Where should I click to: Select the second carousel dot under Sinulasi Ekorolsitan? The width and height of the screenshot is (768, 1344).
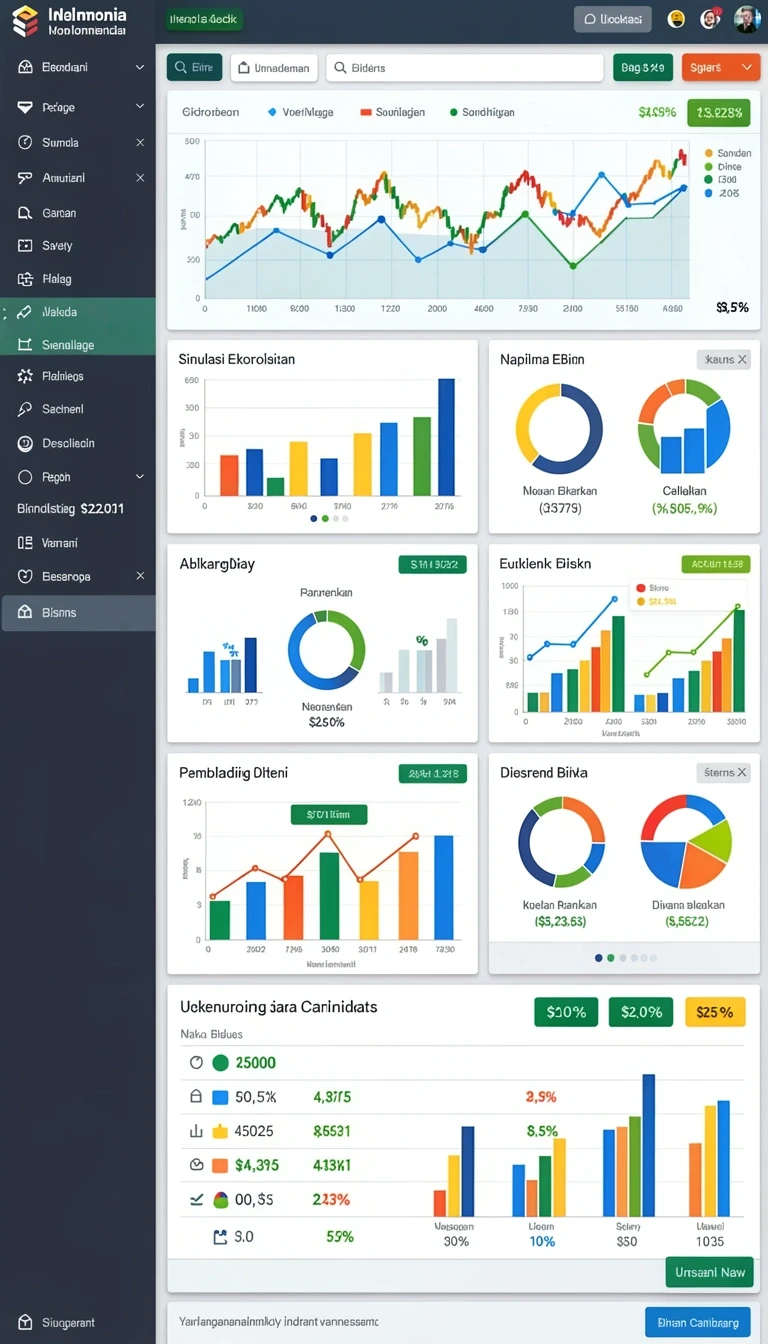[x=324, y=518]
